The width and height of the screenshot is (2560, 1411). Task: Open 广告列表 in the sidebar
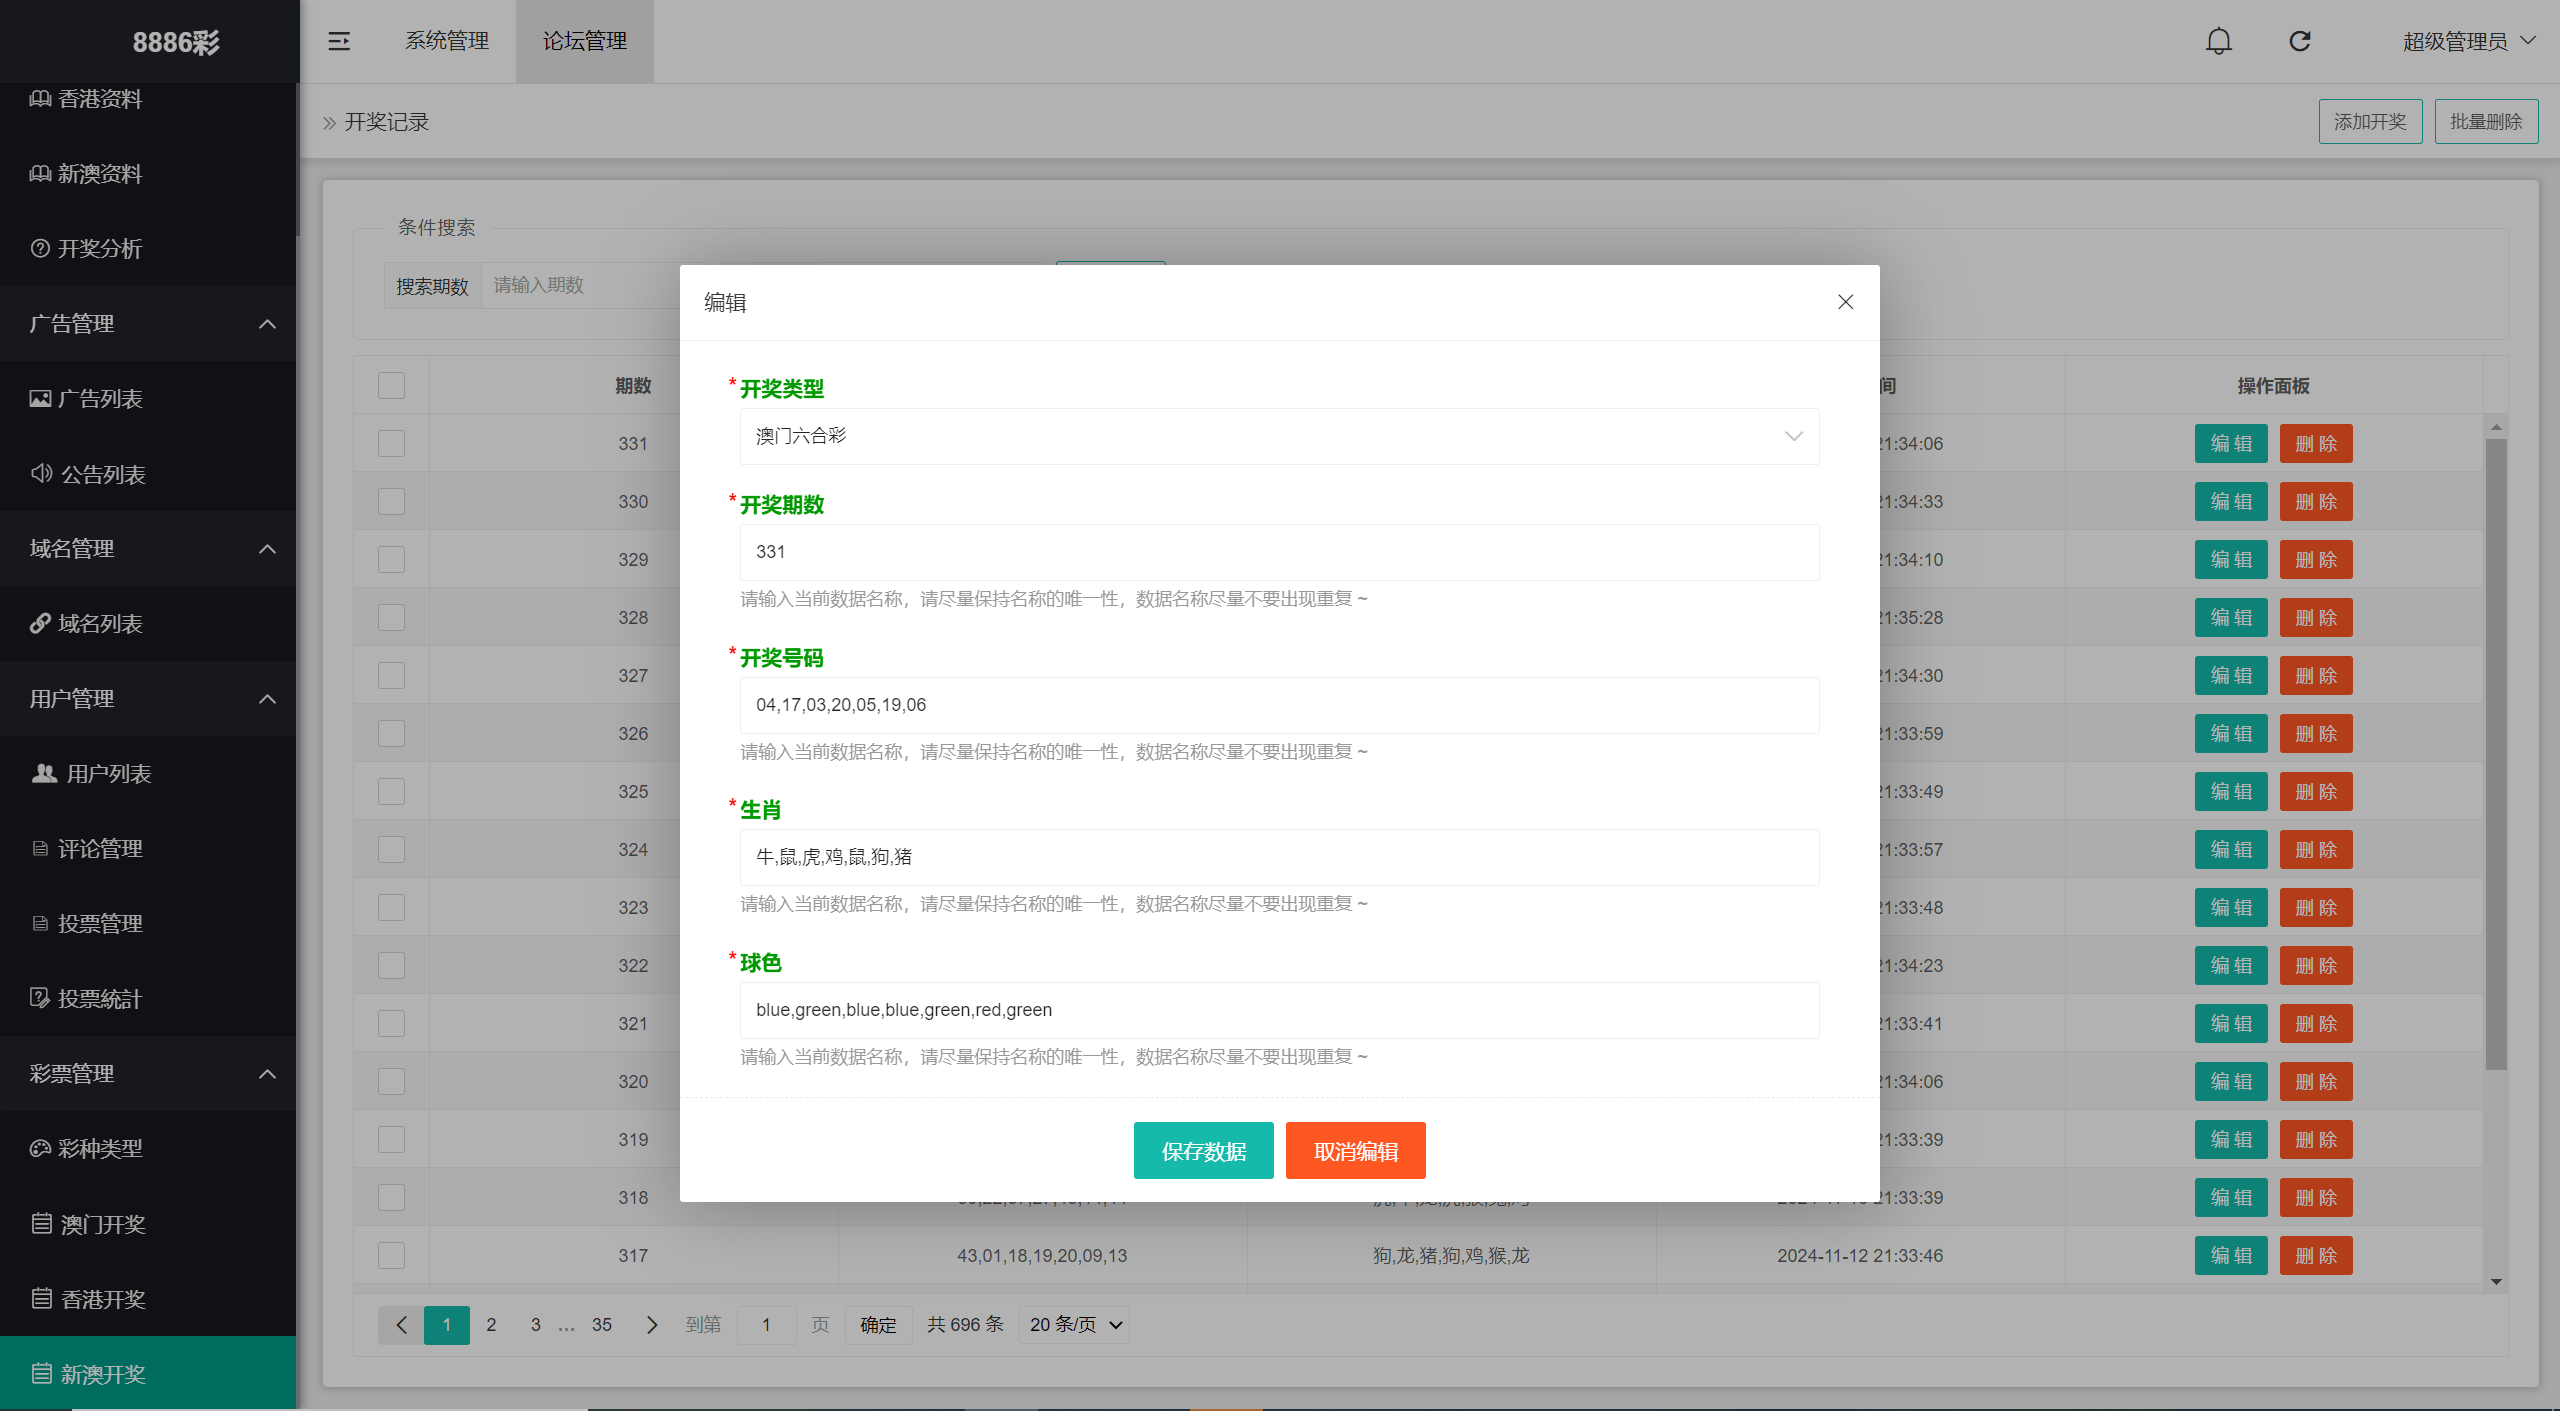(99, 399)
